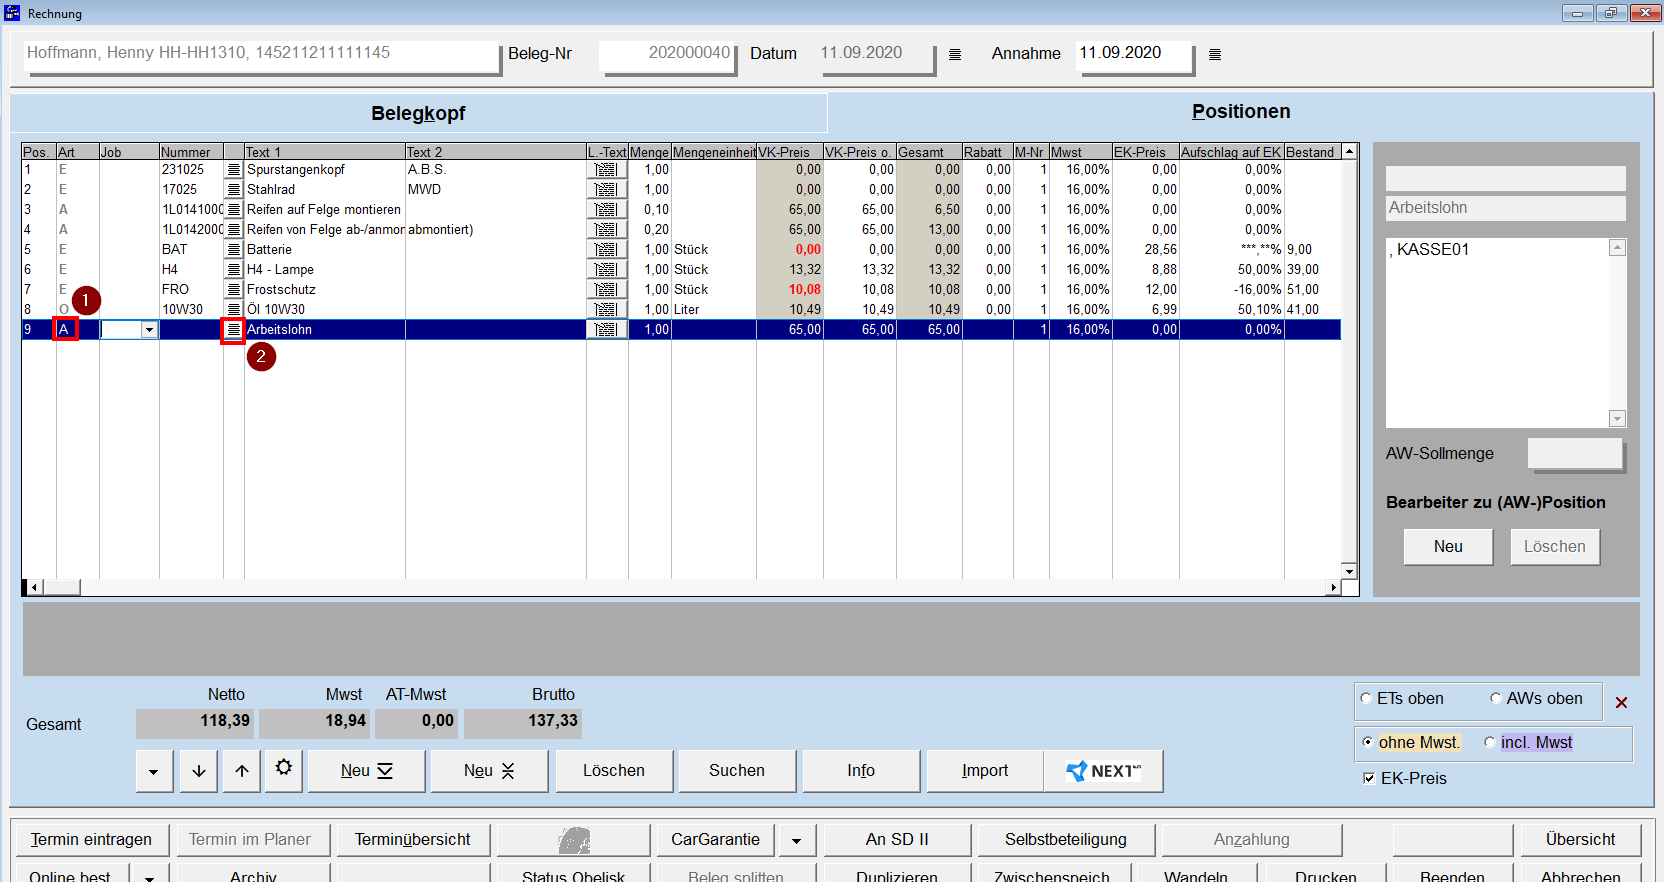Open list icon next to Annahme field
1664x882 pixels.
[1215, 54]
